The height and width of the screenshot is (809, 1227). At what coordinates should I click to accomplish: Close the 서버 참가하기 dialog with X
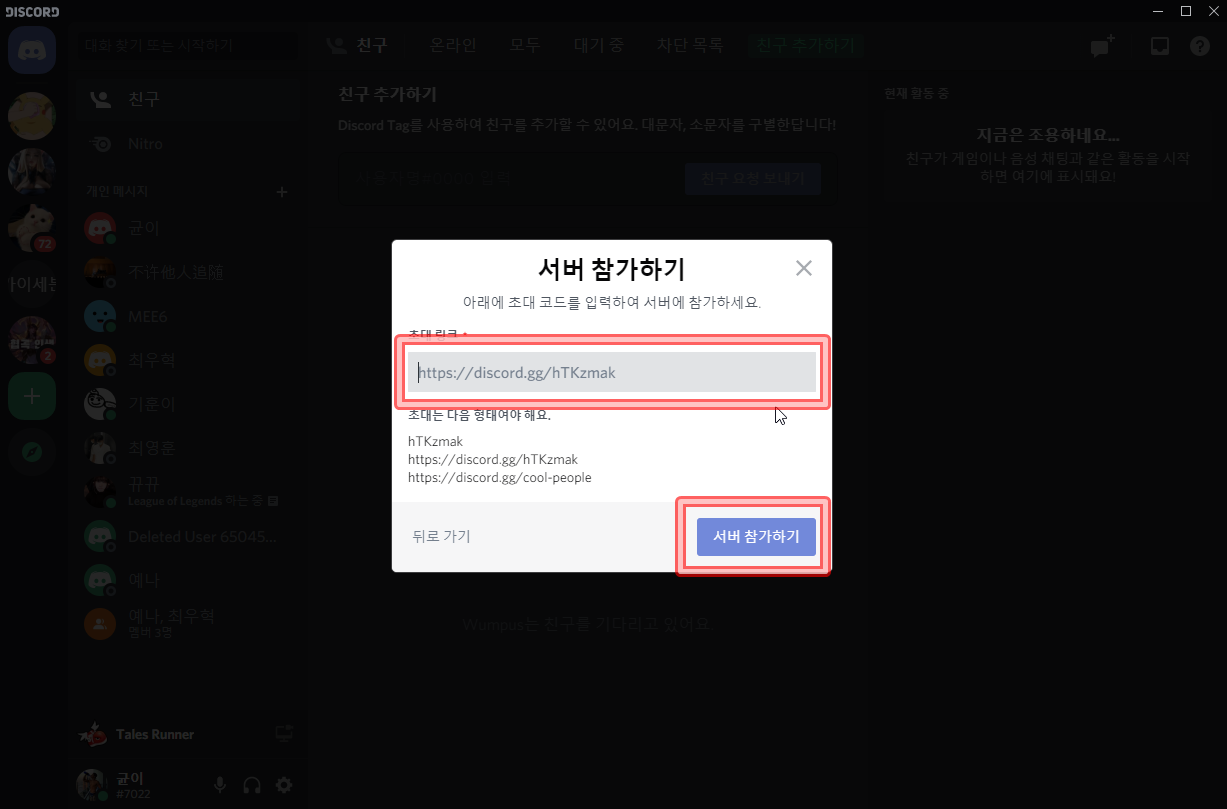tap(804, 268)
